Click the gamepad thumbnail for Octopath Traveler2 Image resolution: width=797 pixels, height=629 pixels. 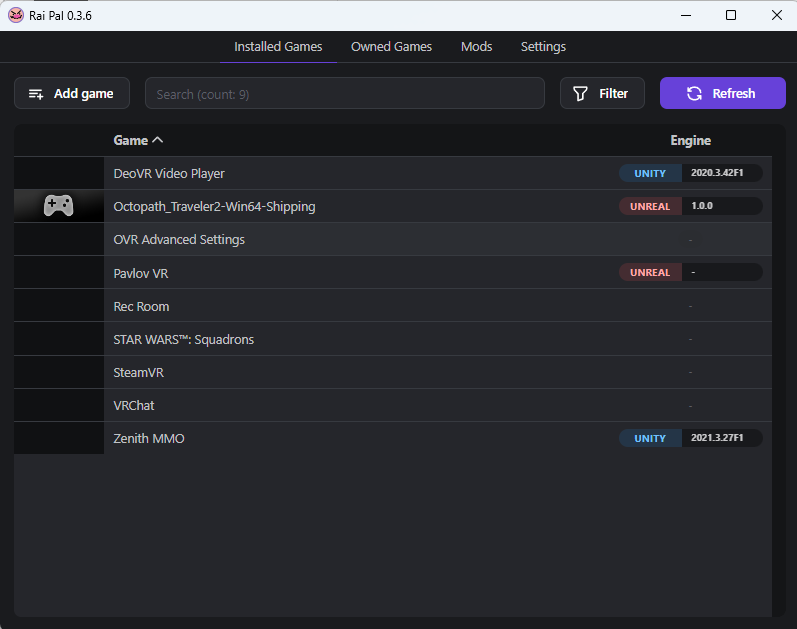59,206
